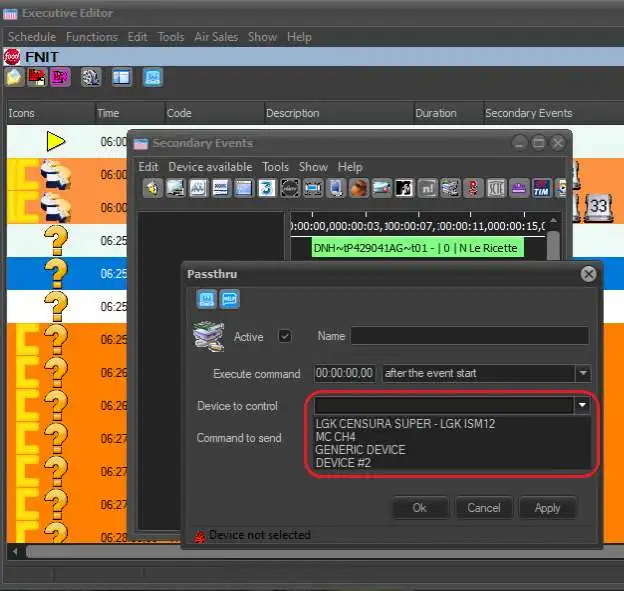Select GENERIC DEVICE from the device list
The height and width of the screenshot is (591, 624).
click(x=360, y=450)
